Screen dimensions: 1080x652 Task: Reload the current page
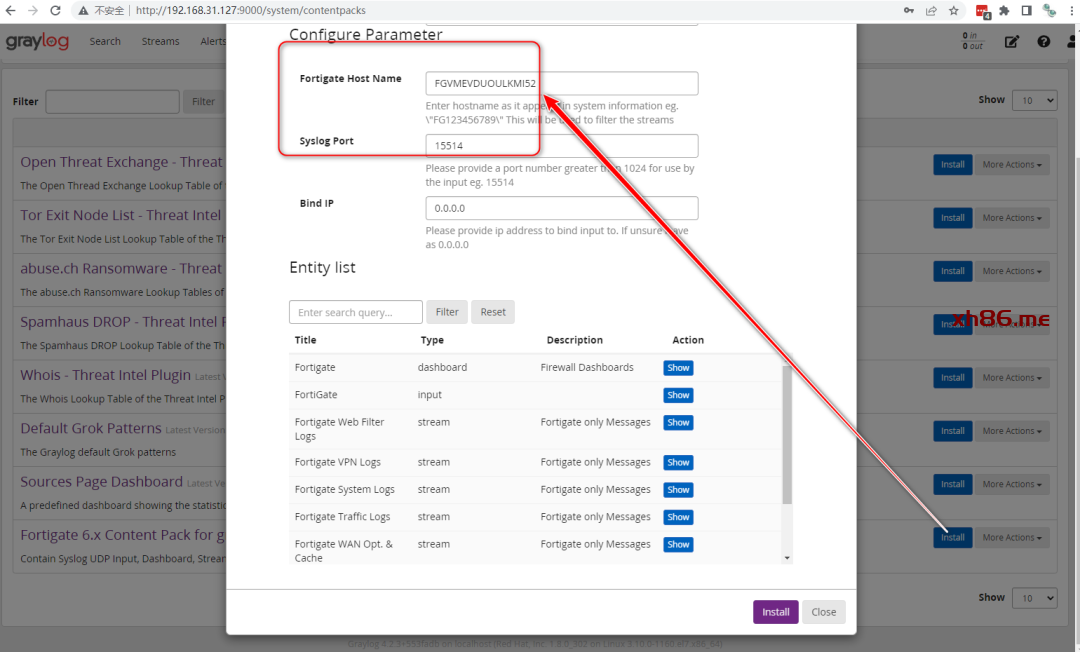(x=56, y=10)
